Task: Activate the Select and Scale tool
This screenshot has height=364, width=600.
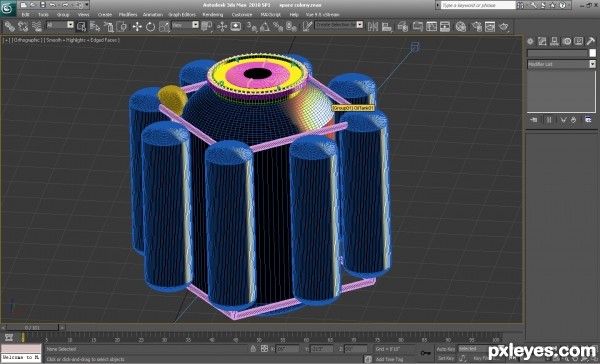Action: click(x=164, y=26)
